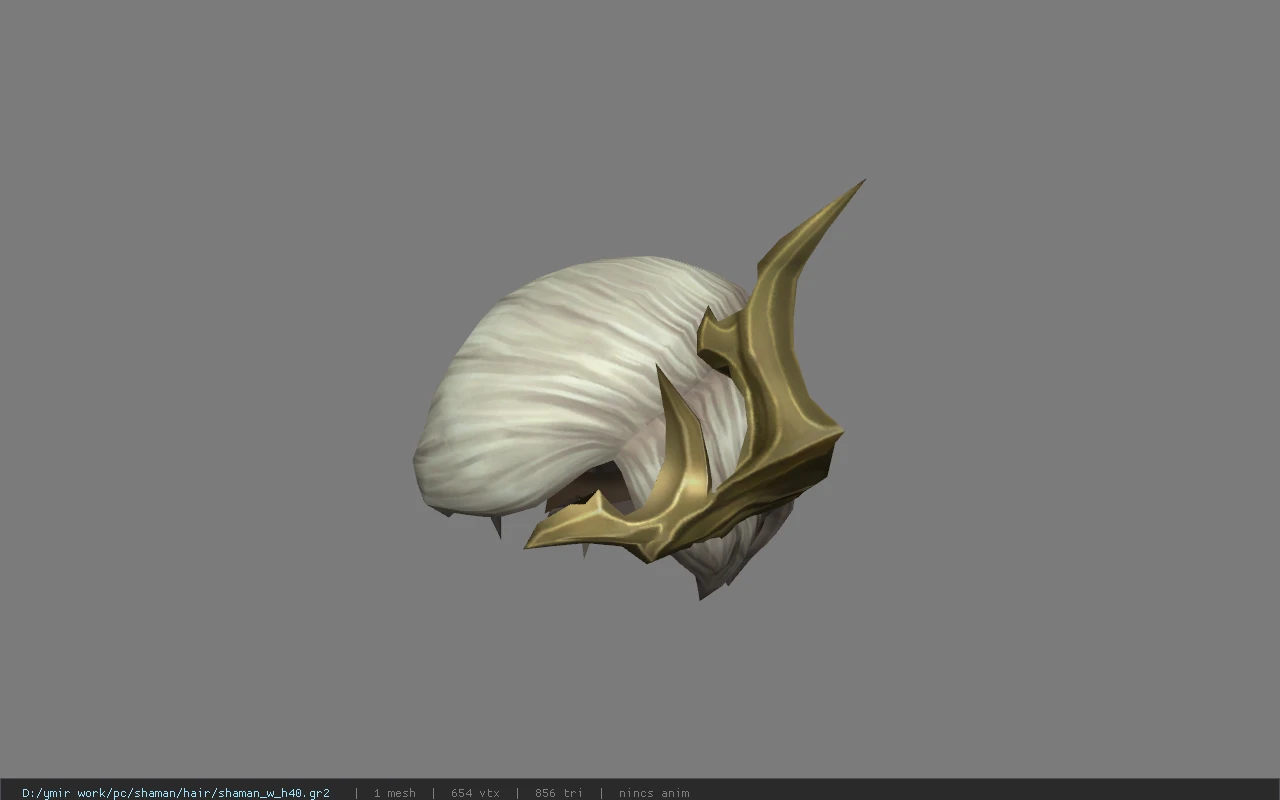This screenshot has height=800, width=1280.
Task: Click the "856 tri" triangle count
Action: click(558, 793)
